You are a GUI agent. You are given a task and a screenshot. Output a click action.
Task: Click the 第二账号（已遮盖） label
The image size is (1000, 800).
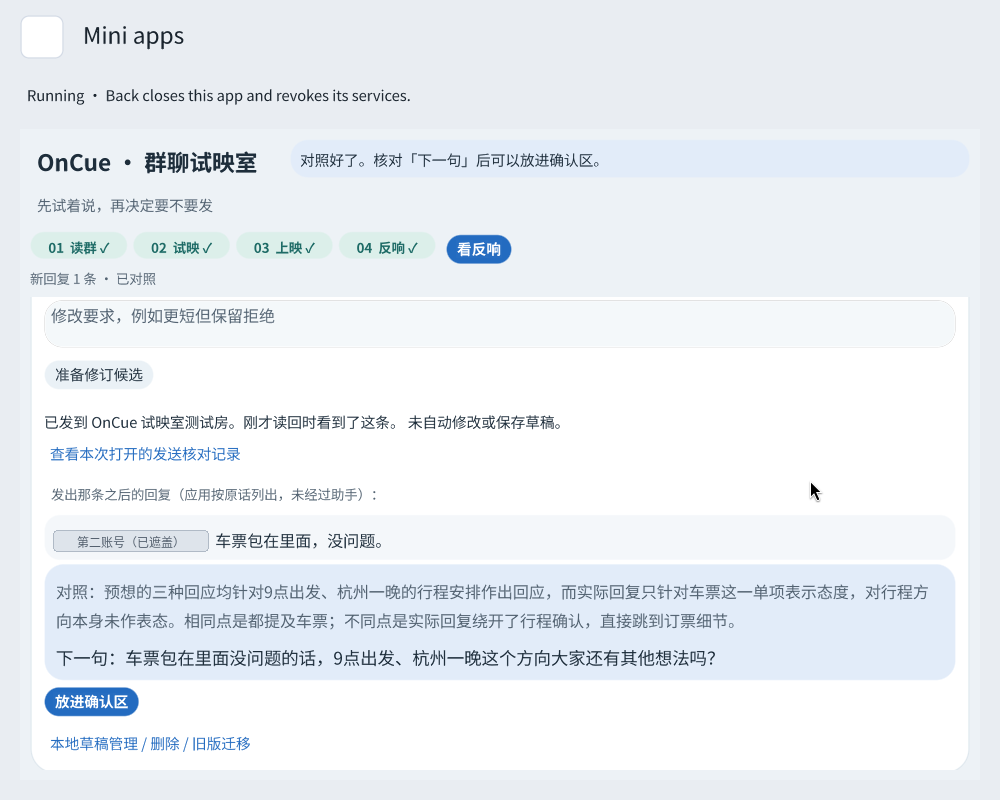pos(131,541)
